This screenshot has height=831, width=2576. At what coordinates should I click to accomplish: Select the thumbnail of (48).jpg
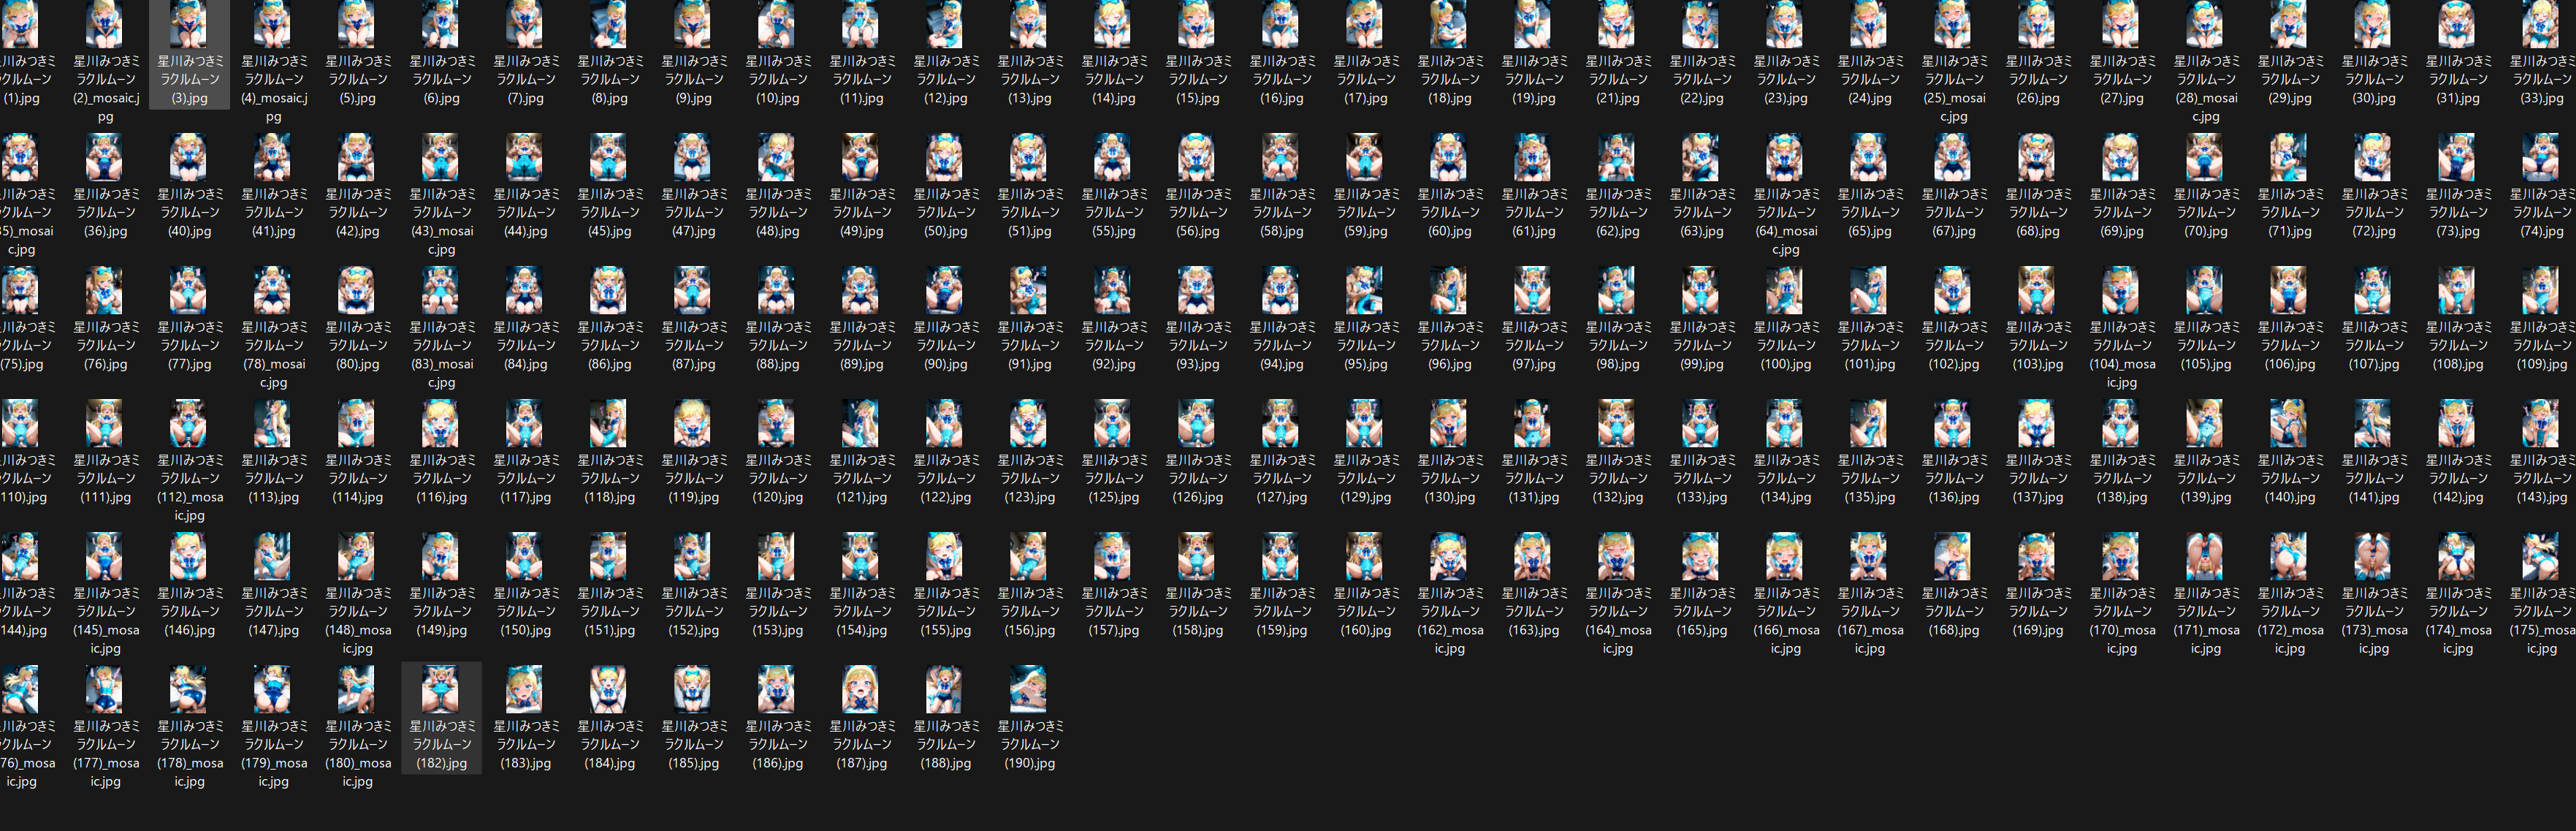point(777,157)
